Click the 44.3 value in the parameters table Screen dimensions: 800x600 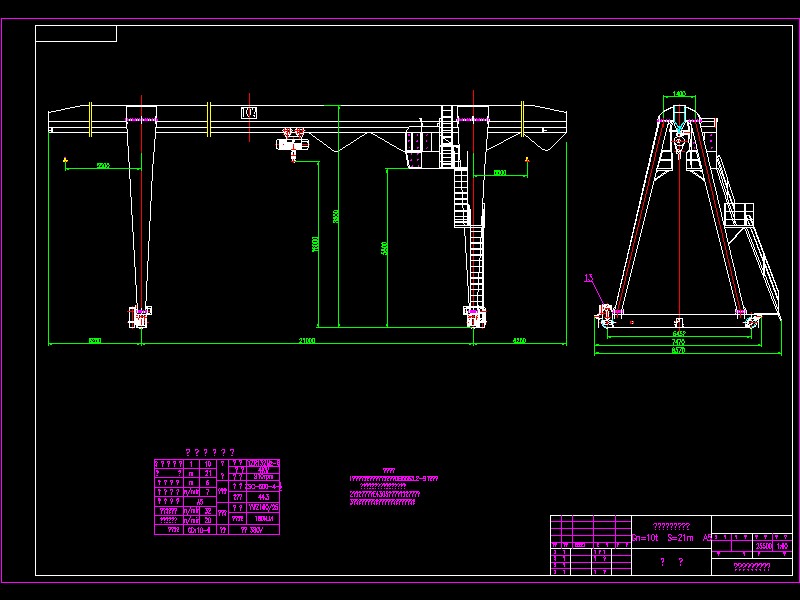[263, 496]
